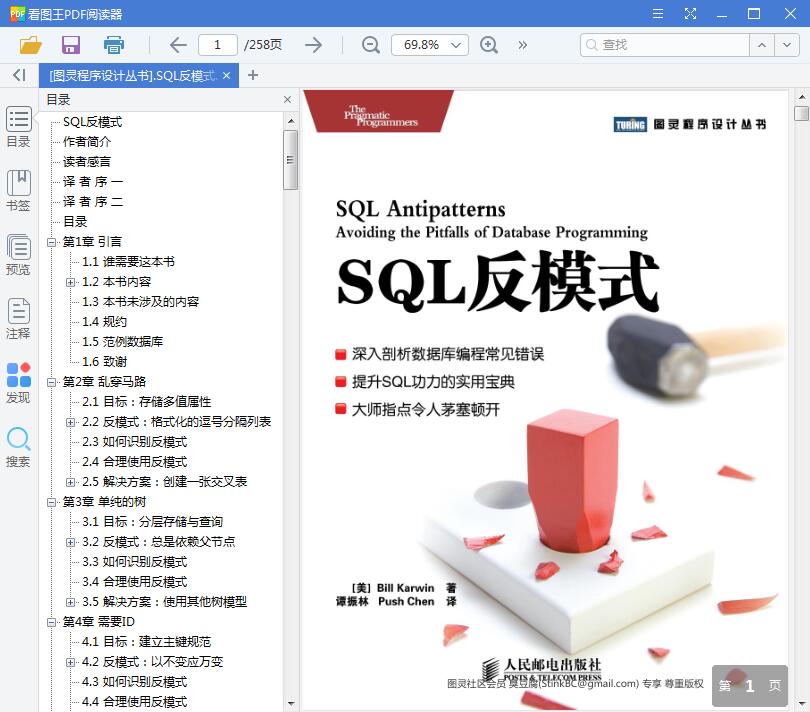Go to previous page with the left arrow

pyautogui.click(x=178, y=45)
